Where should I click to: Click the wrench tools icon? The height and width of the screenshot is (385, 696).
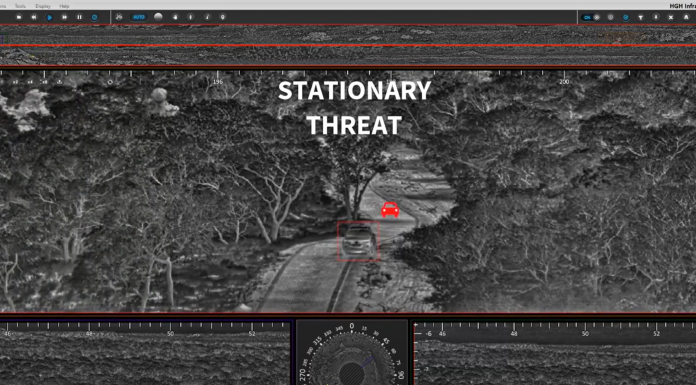119,17
